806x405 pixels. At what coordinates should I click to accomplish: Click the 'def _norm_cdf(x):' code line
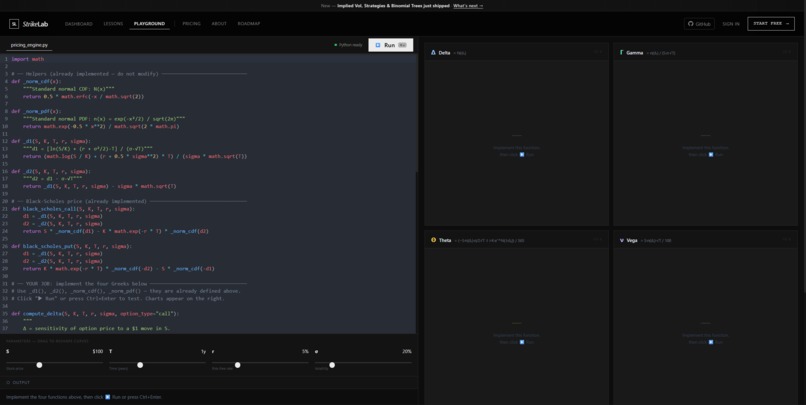(x=36, y=81)
